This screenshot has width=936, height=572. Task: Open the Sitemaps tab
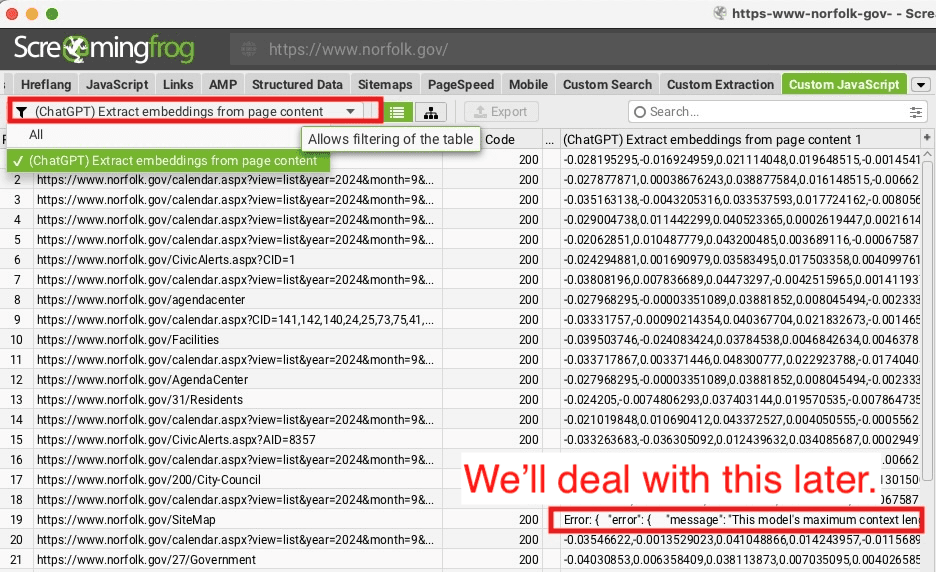coord(385,85)
